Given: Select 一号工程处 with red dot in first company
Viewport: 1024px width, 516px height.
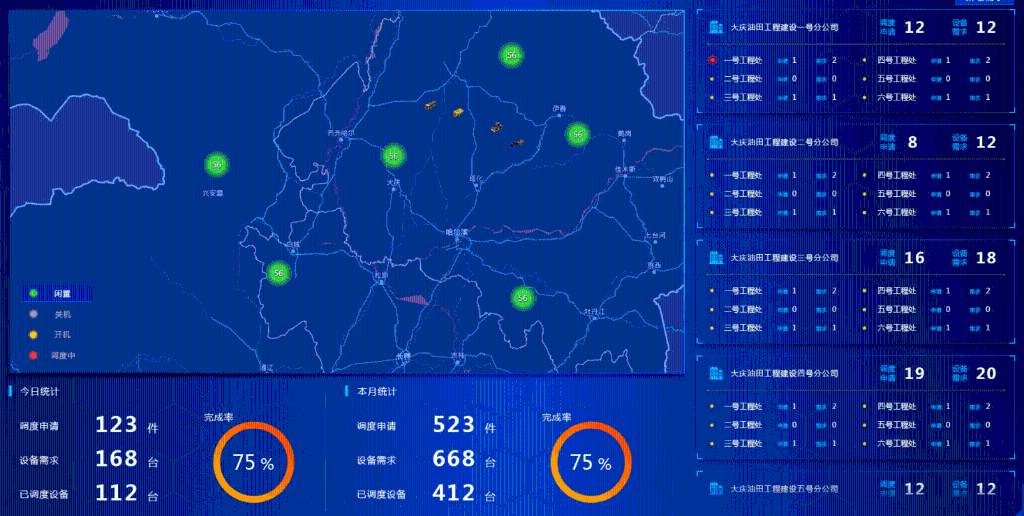Looking at the screenshot, I should click(742, 60).
